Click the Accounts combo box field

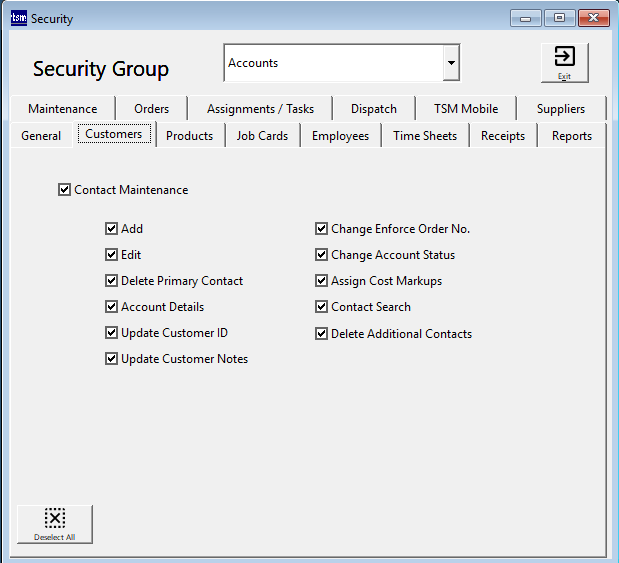[333, 63]
